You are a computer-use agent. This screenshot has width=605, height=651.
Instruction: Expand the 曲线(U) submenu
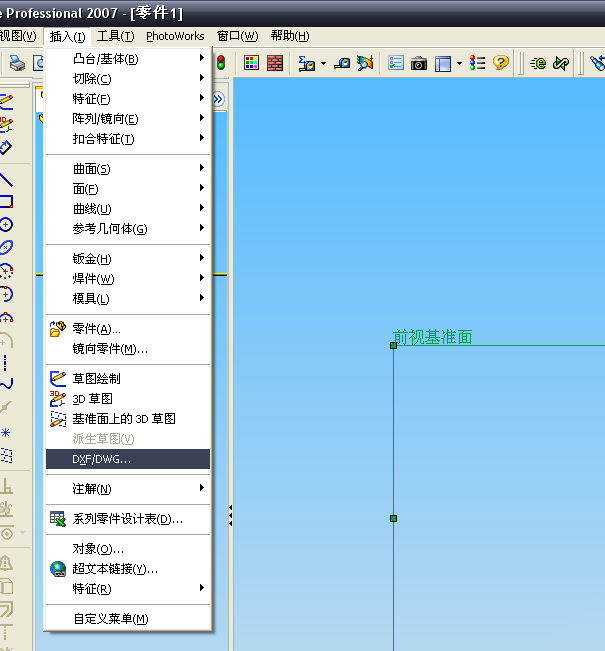(x=127, y=208)
